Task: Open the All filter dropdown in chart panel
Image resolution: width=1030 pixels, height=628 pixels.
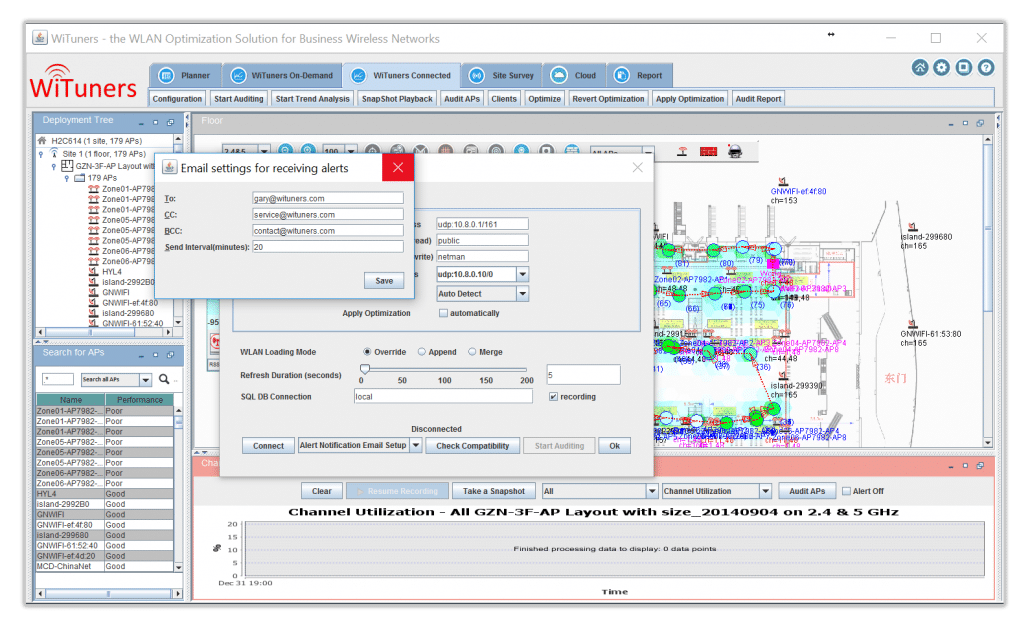Action: [652, 491]
